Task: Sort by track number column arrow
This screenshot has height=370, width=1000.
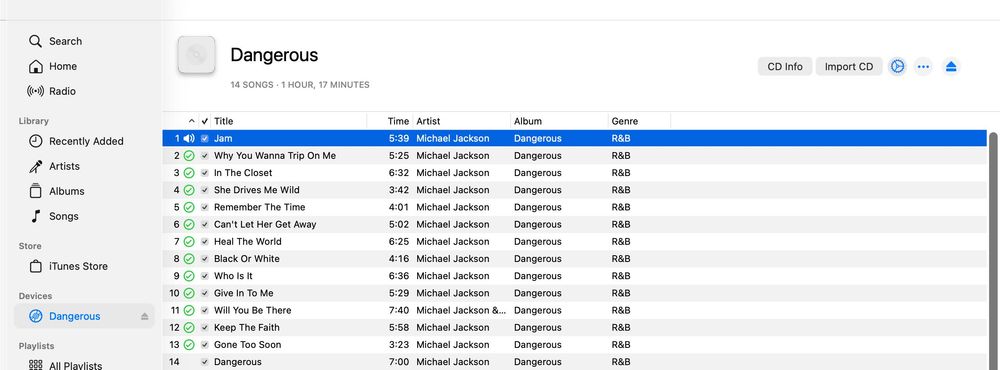Action: [x=191, y=121]
